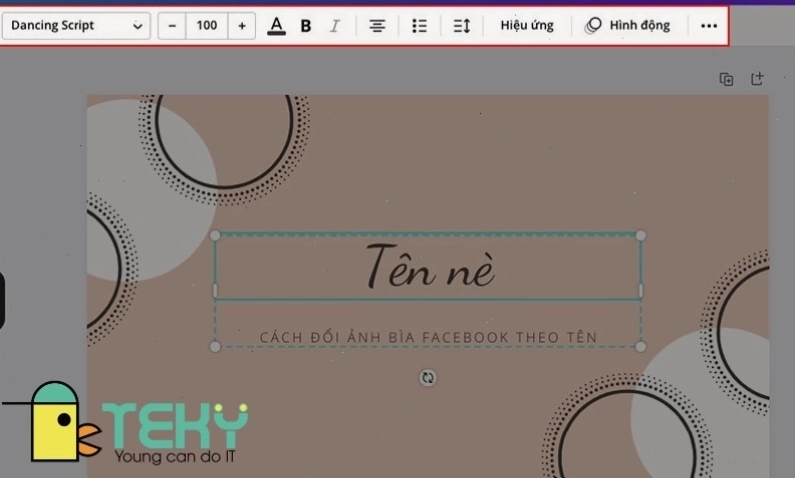Open the text color picker

[x=276, y=25]
